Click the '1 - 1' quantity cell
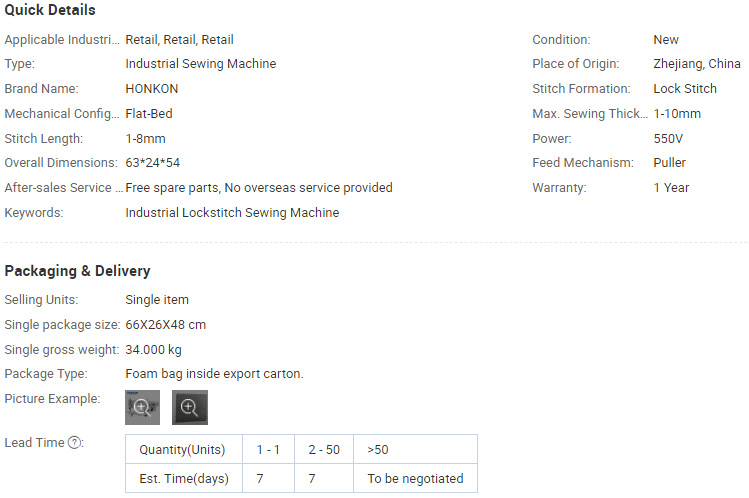 click(268, 449)
